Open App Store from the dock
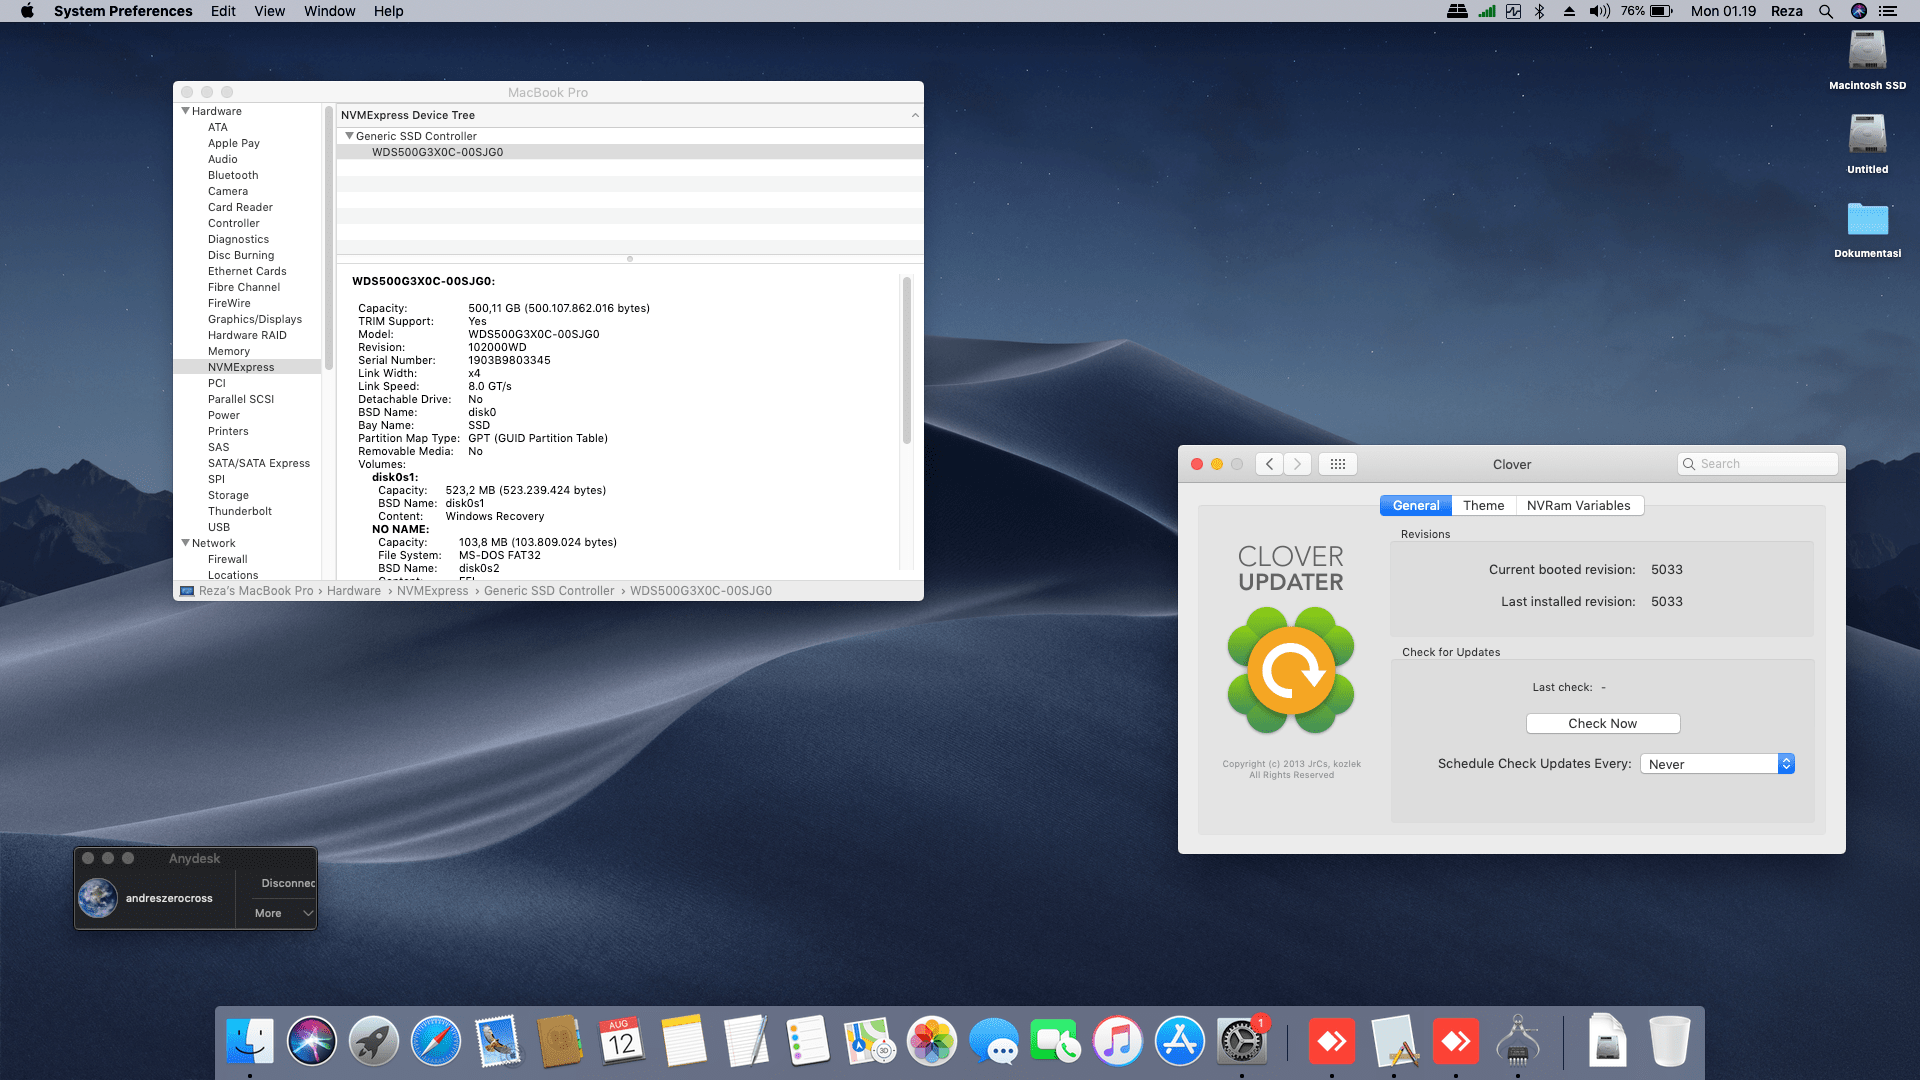The height and width of the screenshot is (1080, 1920). coord(1180,1041)
